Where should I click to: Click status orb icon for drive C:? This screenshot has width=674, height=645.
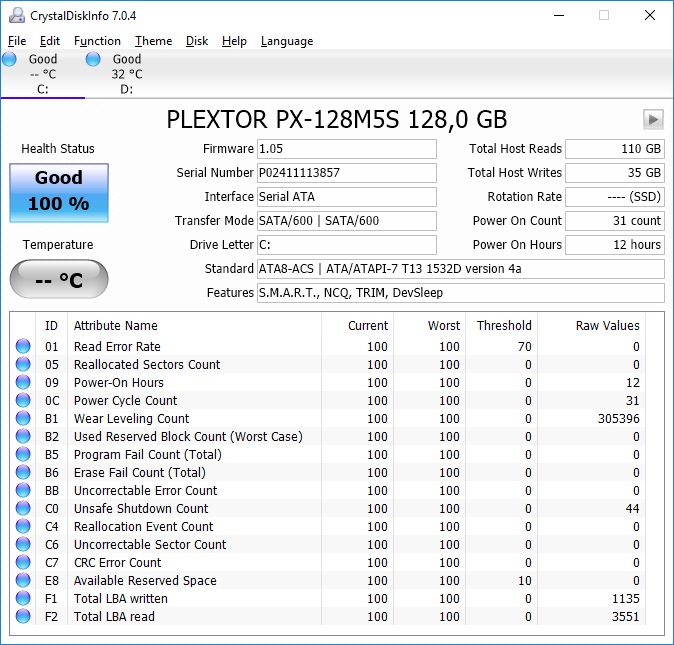tap(10, 60)
